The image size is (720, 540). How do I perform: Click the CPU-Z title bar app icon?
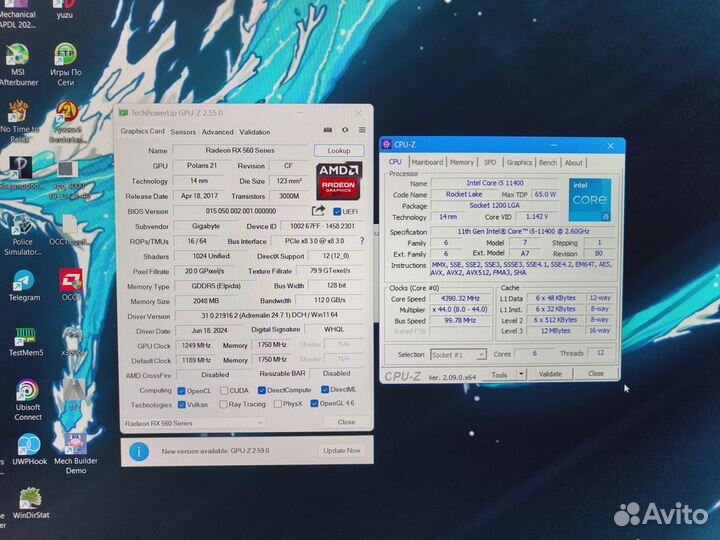[387, 144]
